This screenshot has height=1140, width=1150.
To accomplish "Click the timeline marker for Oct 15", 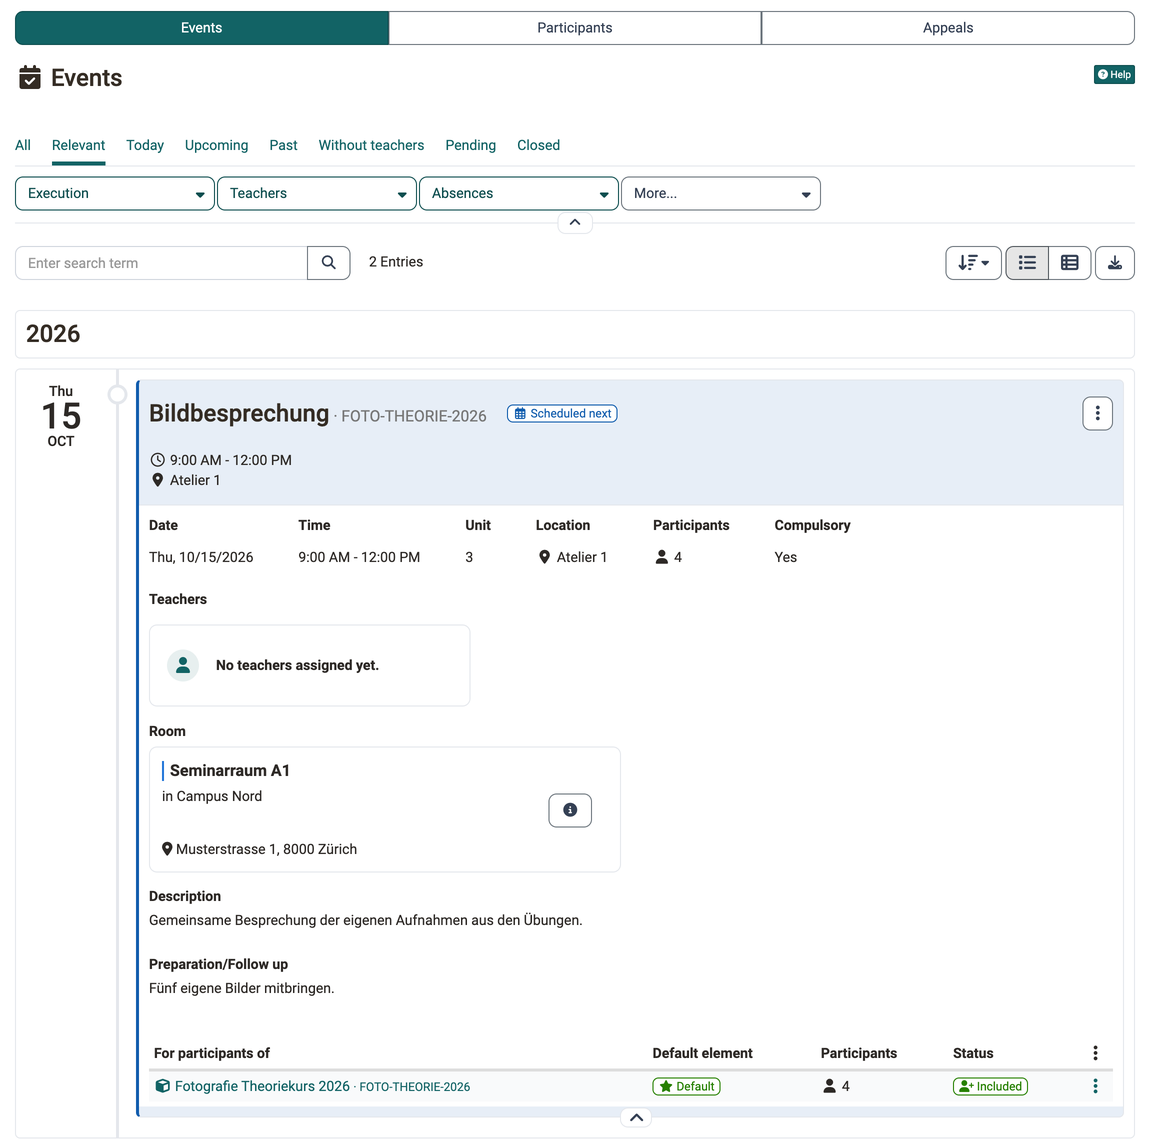I will [x=117, y=395].
